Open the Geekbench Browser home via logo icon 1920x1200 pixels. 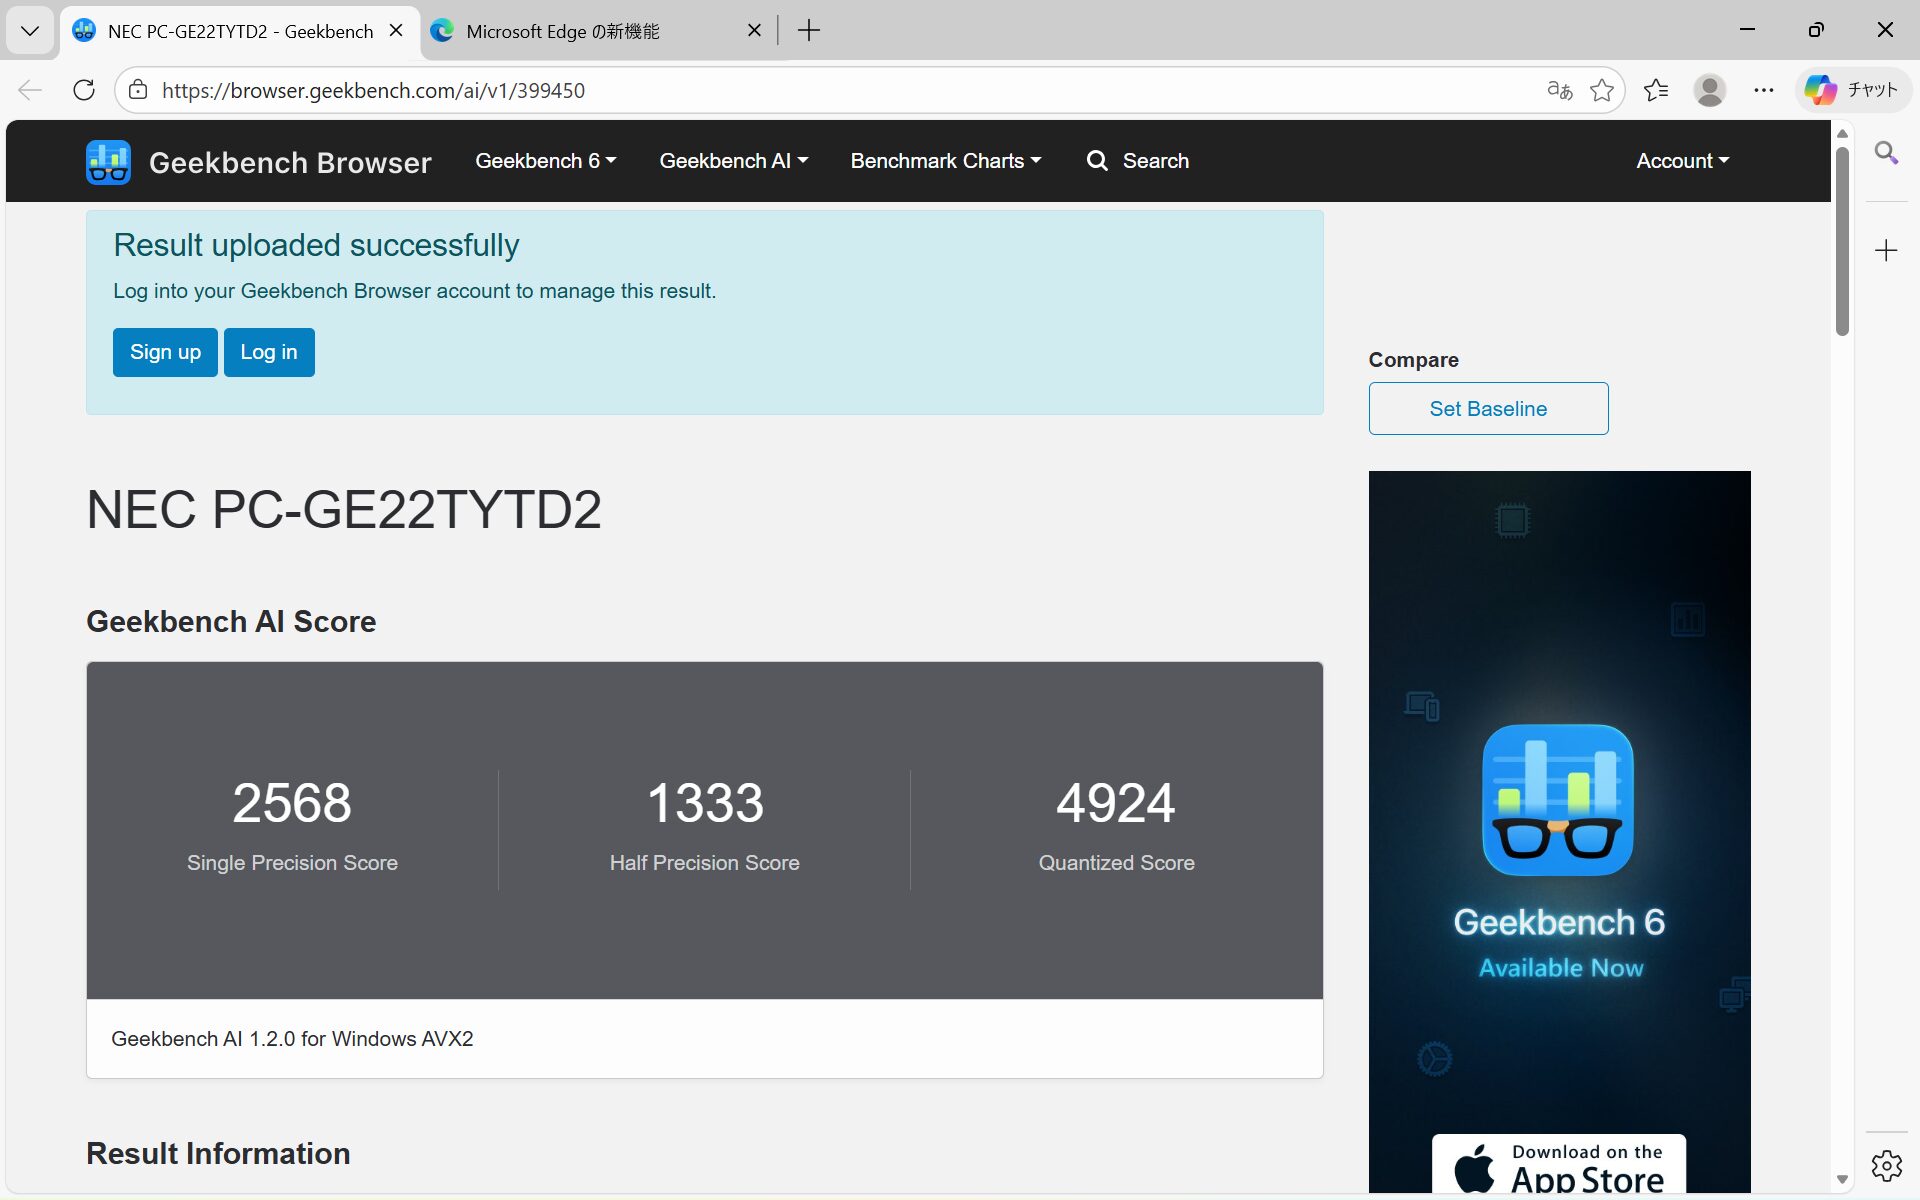coord(107,161)
